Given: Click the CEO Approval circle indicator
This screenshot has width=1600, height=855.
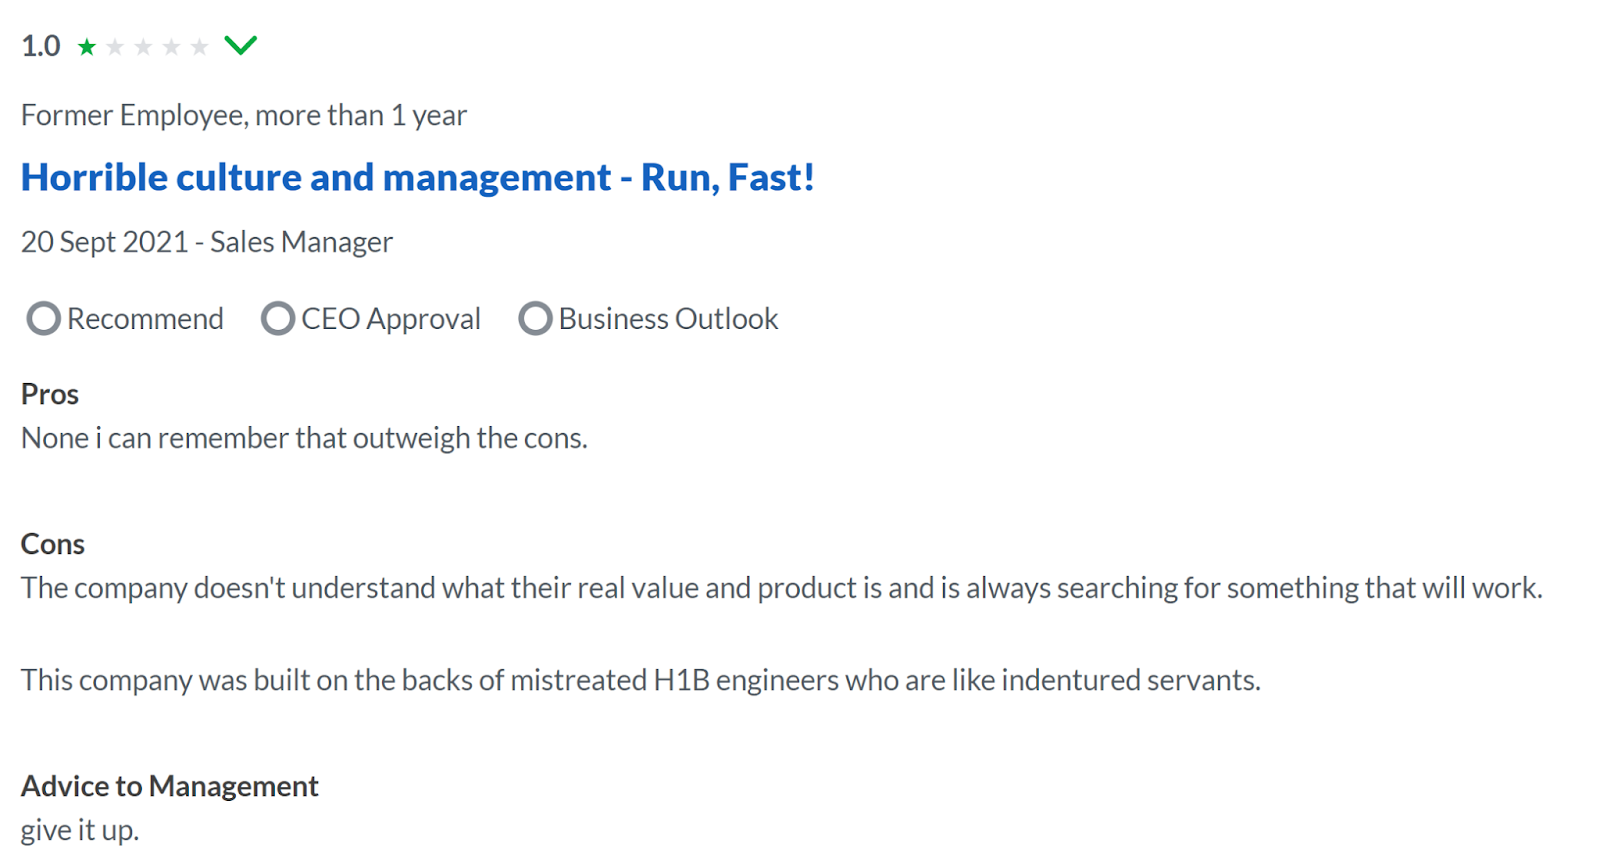Looking at the screenshot, I should (x=277, y=319).
